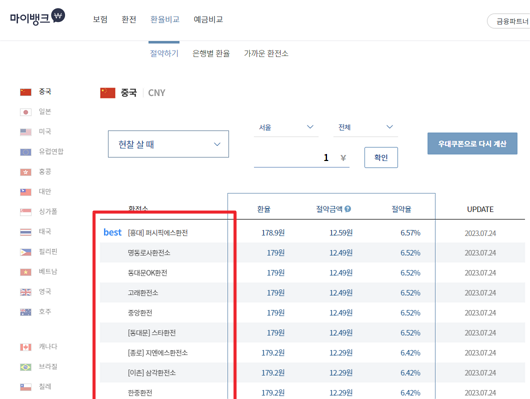The height and width of the screenshot is (399, 530).
Task: Select the Singapore (싱가폴) flag
Action: coord(26,212)
